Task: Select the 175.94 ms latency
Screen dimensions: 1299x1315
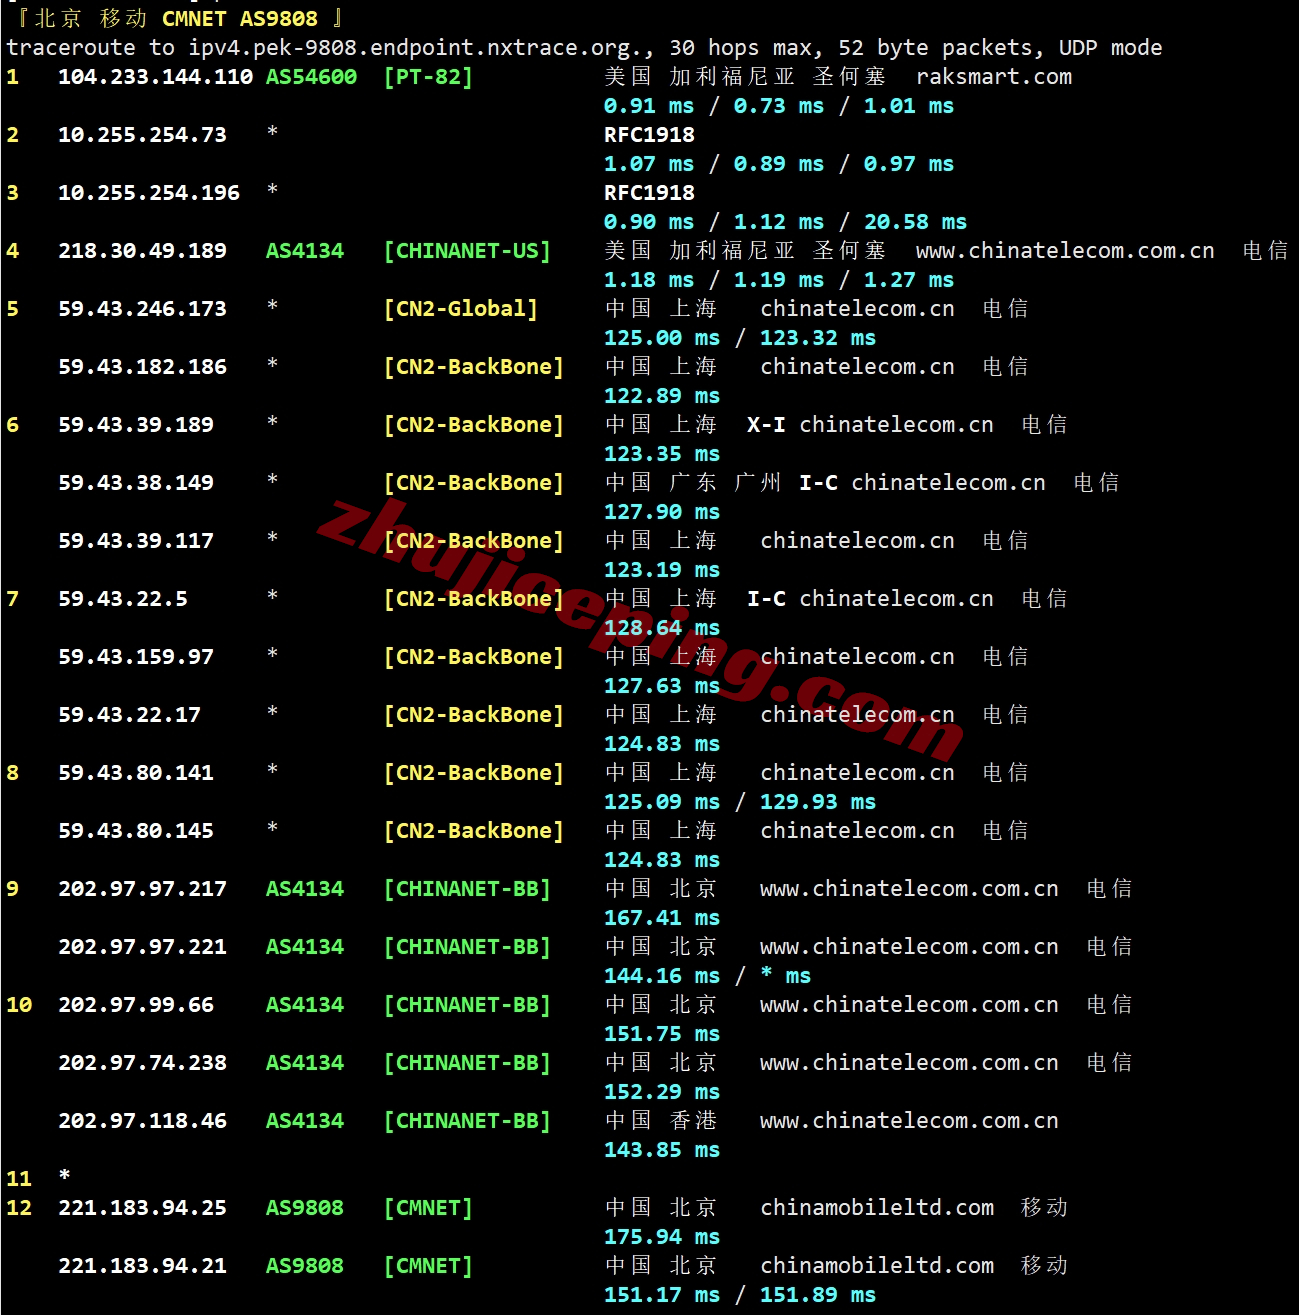Action: 662,1237
